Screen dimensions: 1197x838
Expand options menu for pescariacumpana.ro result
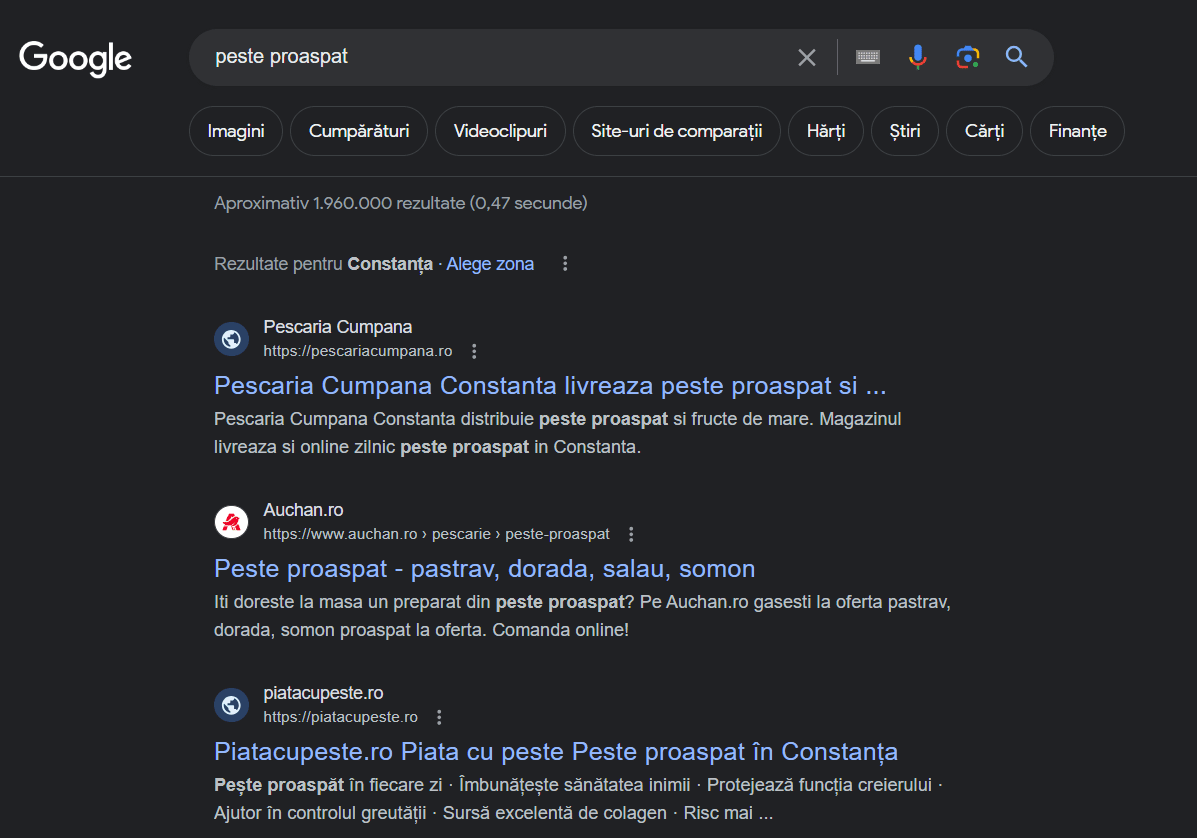(x=474, y=351)
